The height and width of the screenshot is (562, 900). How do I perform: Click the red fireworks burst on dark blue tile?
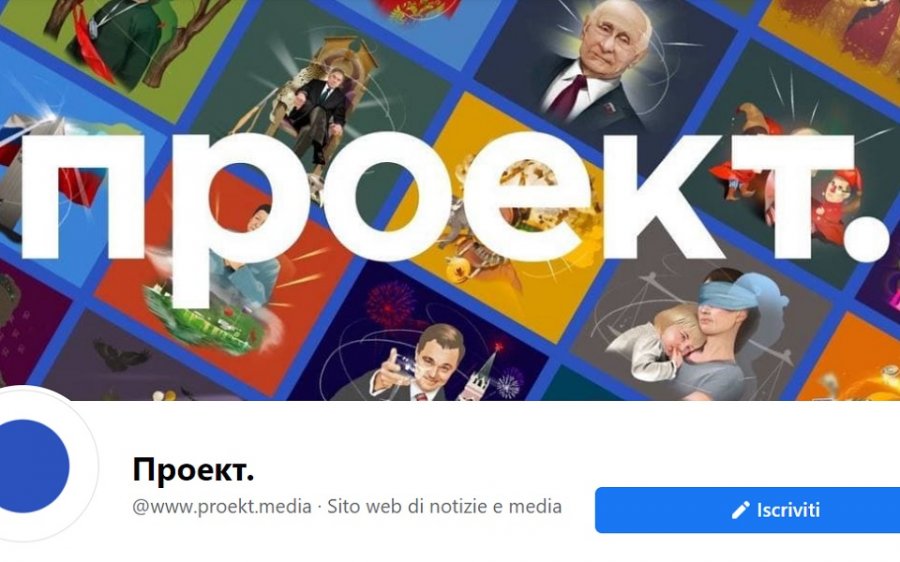(x=390, y=303)
